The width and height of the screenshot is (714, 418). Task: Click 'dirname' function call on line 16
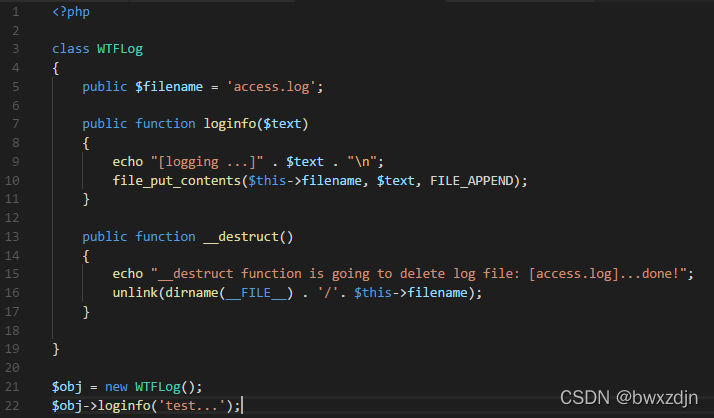coord(191,293)
